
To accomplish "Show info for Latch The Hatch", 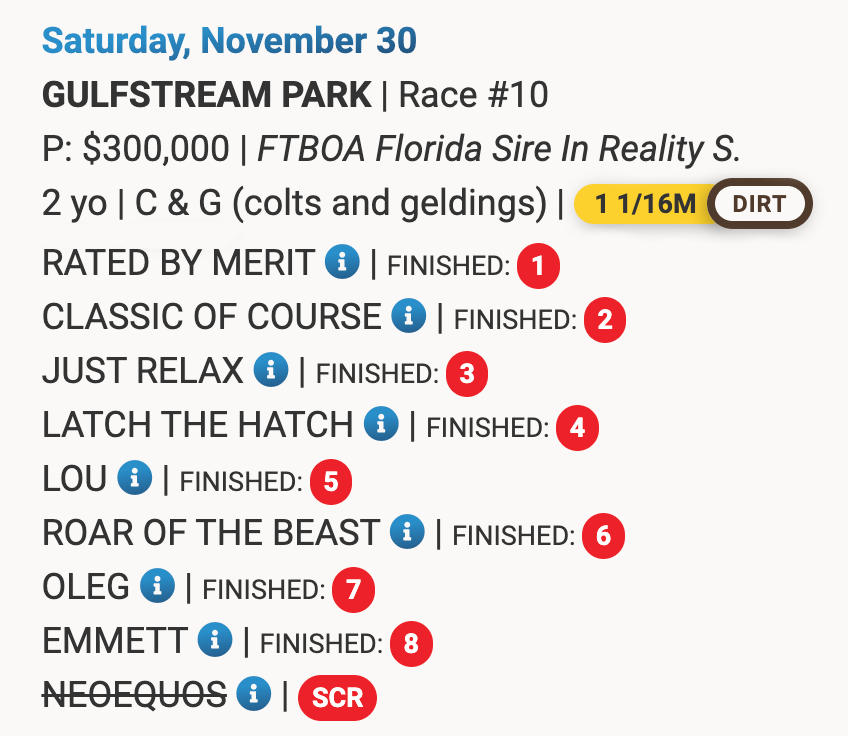I will click(381, 423).
